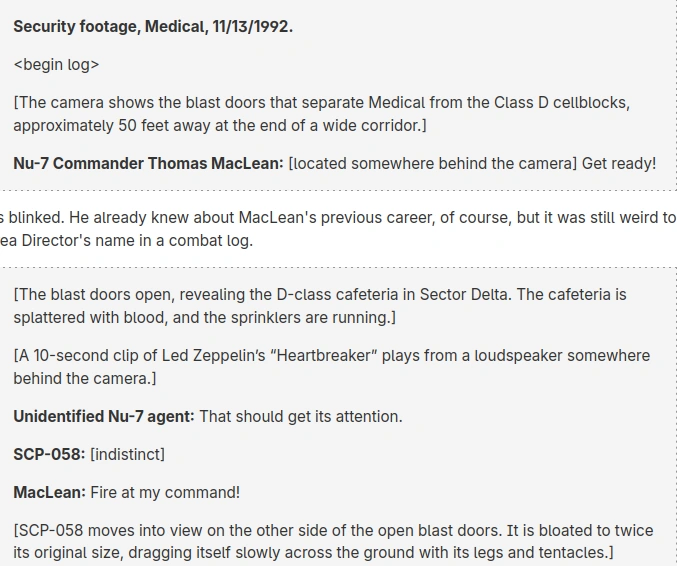Click the date 11/13/1992 in the heading

tap(251, 27)
